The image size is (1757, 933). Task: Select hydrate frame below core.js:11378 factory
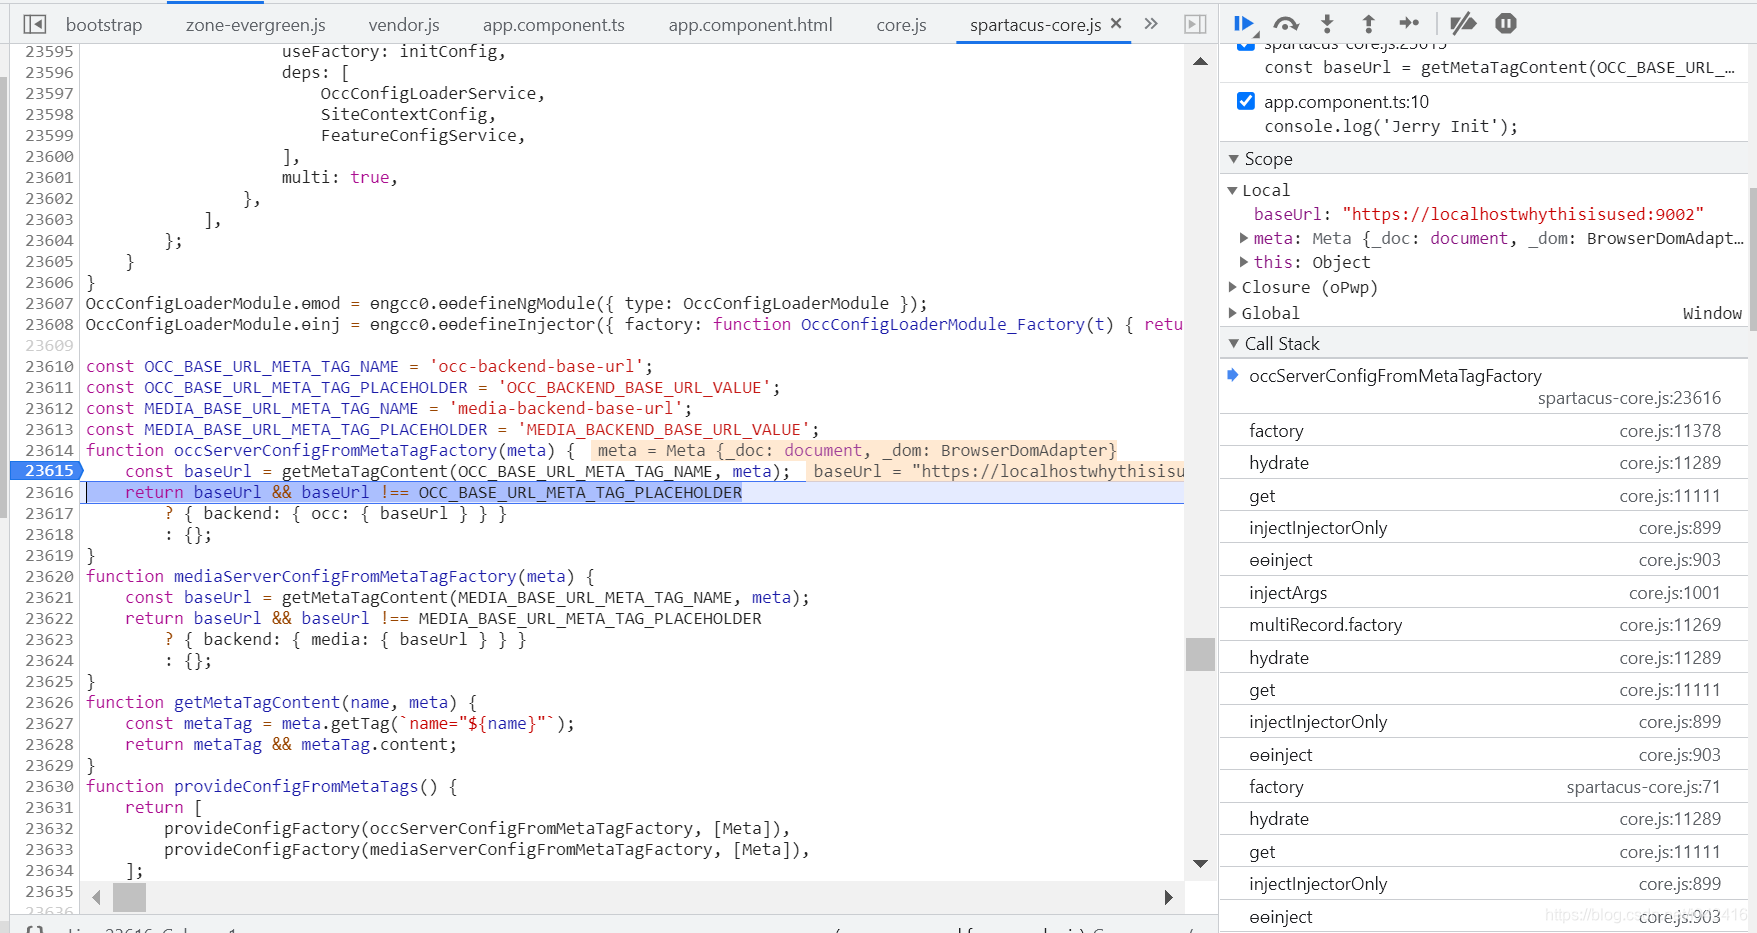tap(1485, 463)
